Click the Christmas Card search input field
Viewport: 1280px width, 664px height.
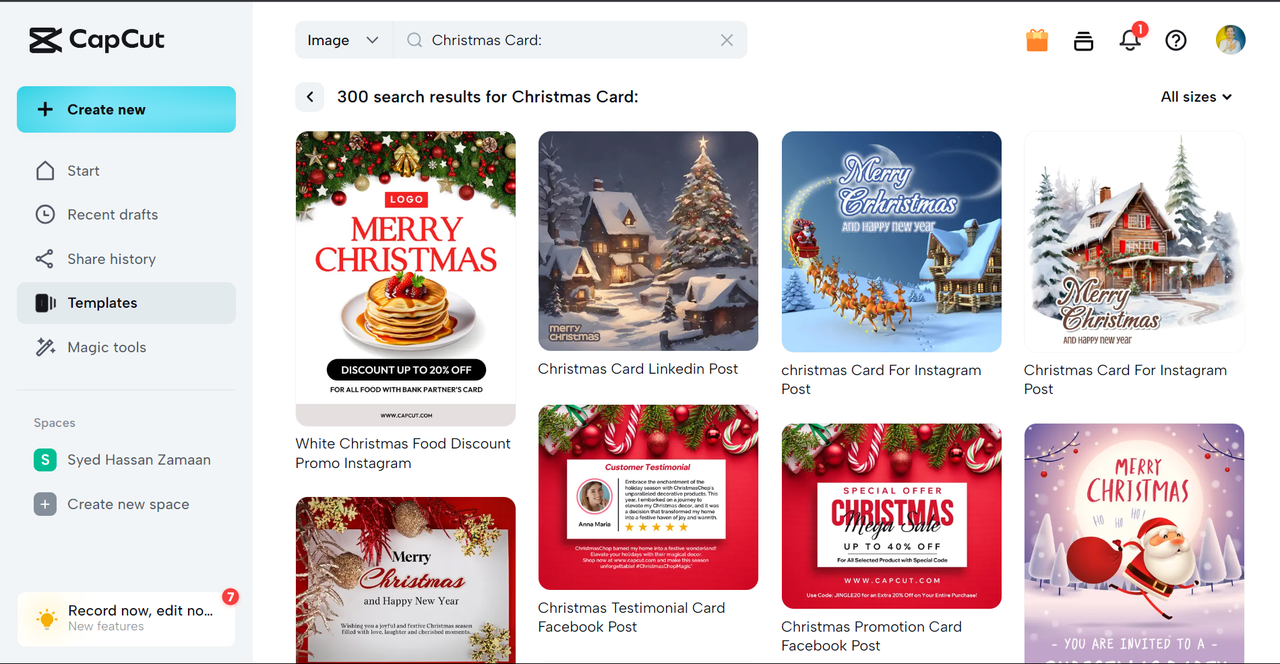[570, 40]
